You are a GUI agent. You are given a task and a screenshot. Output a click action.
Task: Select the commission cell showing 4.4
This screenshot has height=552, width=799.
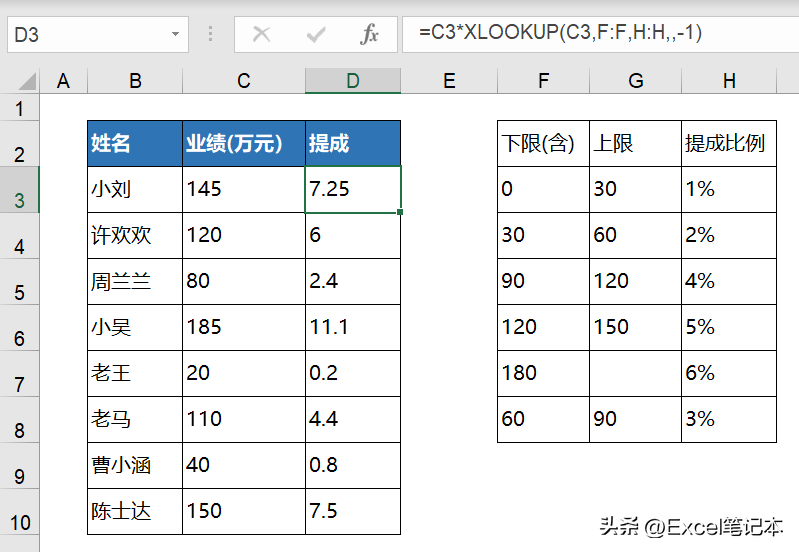(353, 420)
